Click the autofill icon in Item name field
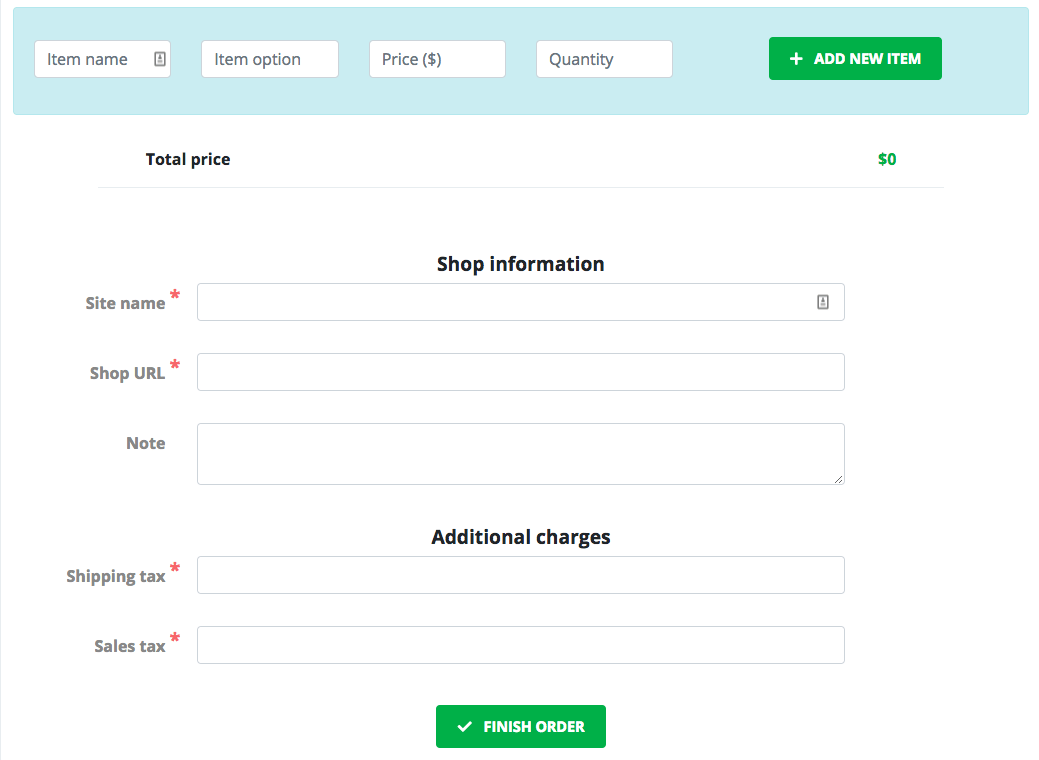Viewport: 1039px width, 760px height. click(160, 59)
